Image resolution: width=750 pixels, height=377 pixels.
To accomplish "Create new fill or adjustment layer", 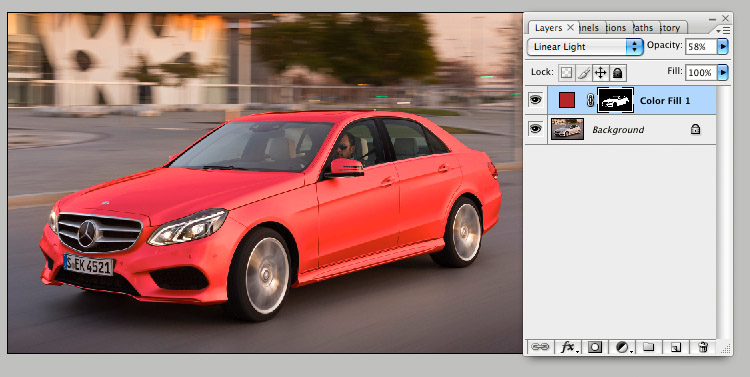I will 622,347.
